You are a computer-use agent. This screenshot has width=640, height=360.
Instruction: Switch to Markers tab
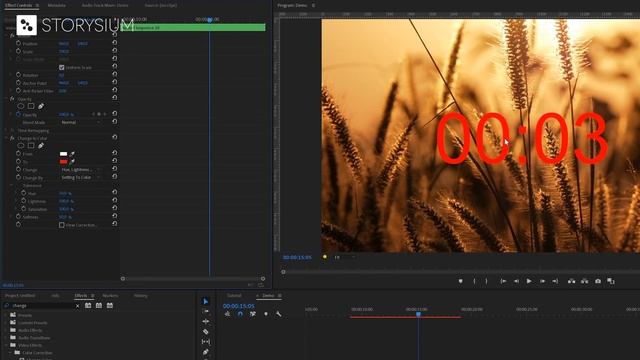(x=110, y=296)
